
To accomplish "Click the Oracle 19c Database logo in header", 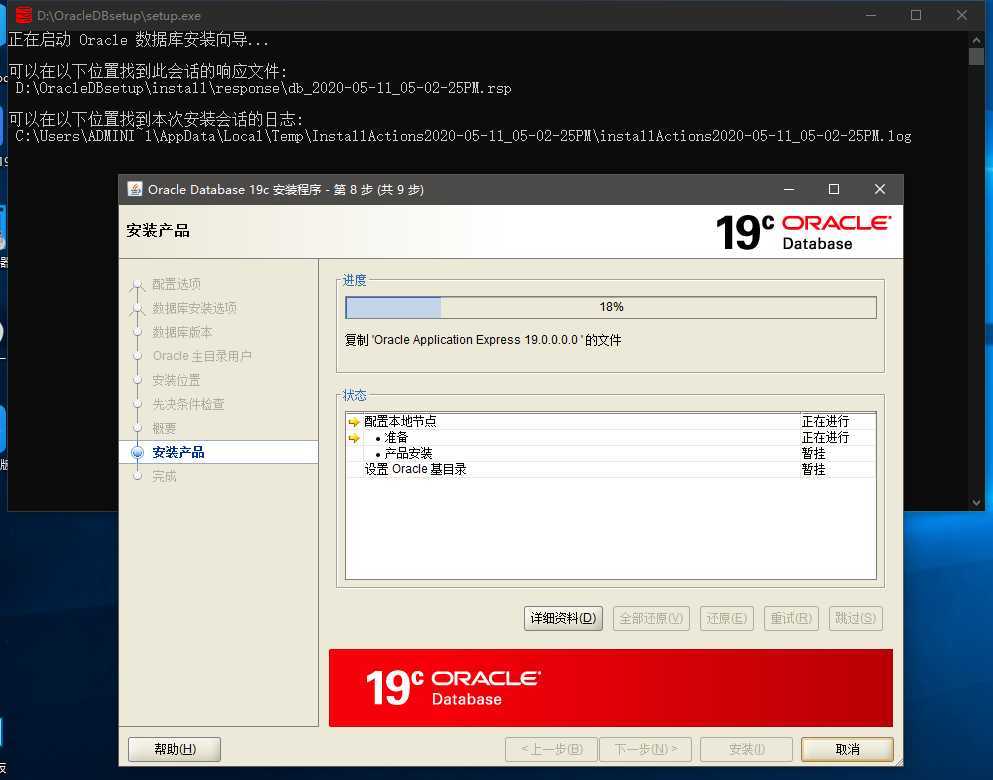I will (803, 232).
